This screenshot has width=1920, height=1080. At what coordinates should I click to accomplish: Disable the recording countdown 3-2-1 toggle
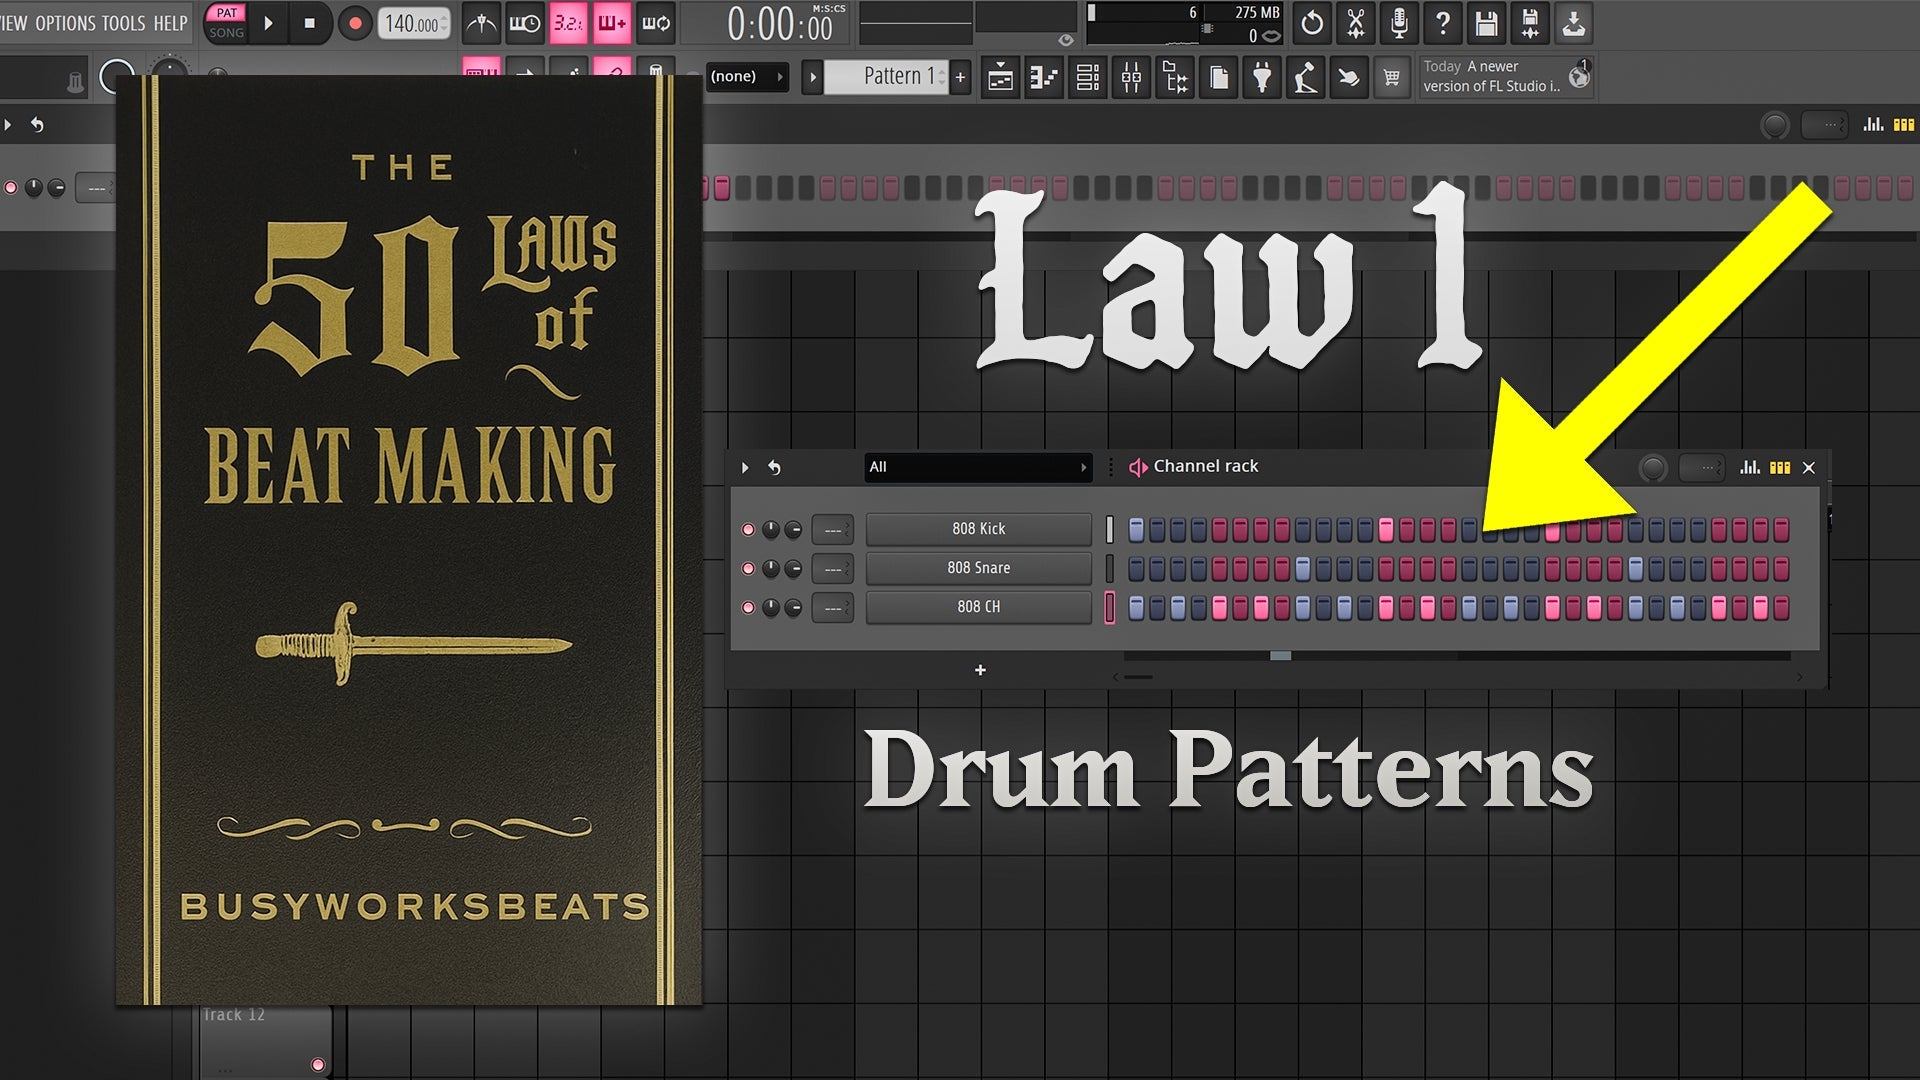pyautogui.click(x=570, y=22)
